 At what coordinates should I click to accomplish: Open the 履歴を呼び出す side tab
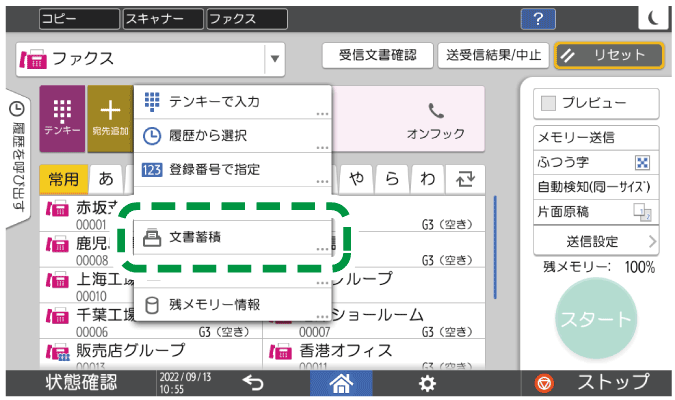tap(18, 157)
